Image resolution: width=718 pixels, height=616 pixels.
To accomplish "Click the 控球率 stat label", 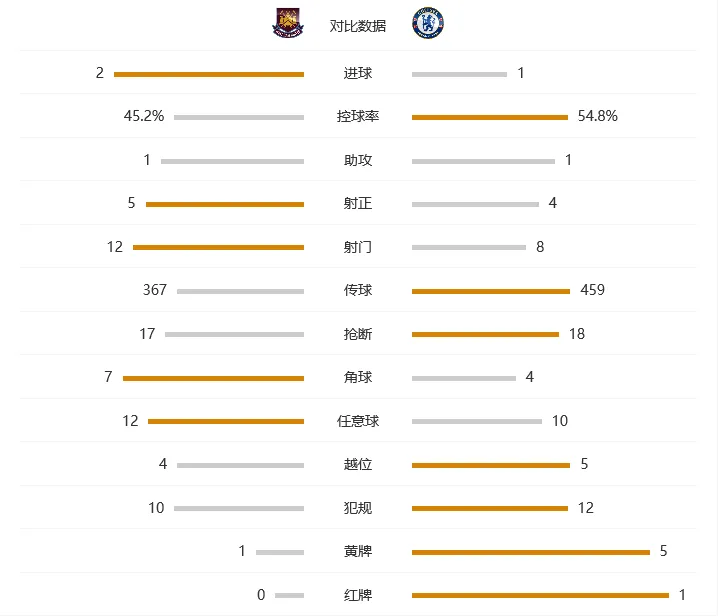I will (x=358, y=116).
